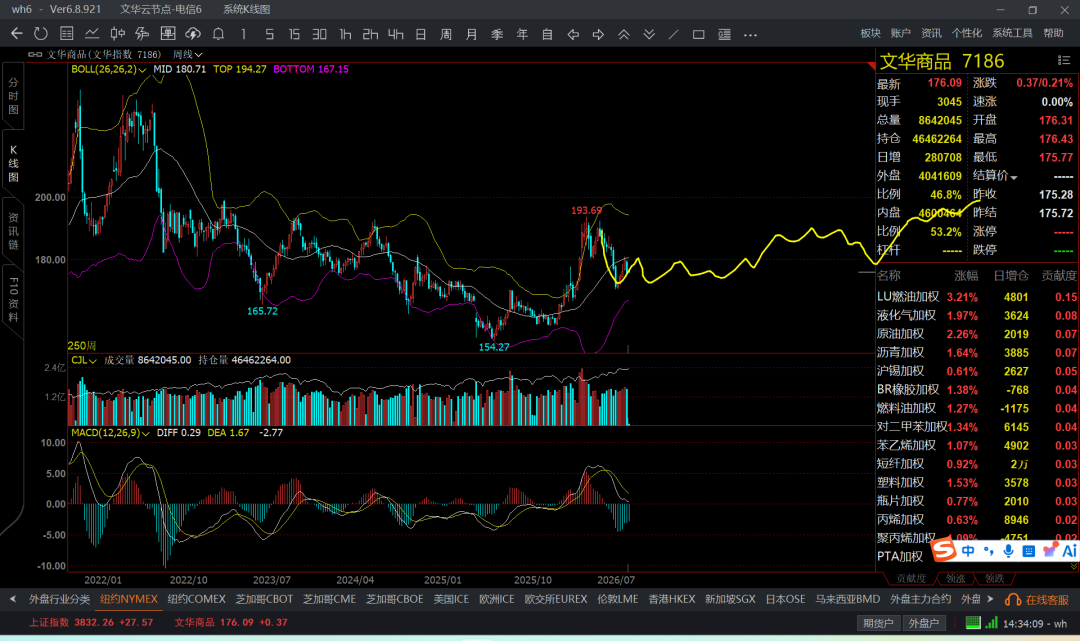Open the F10资料 side tab
This screenshot has height=641, width=1080.
(13, 300)
